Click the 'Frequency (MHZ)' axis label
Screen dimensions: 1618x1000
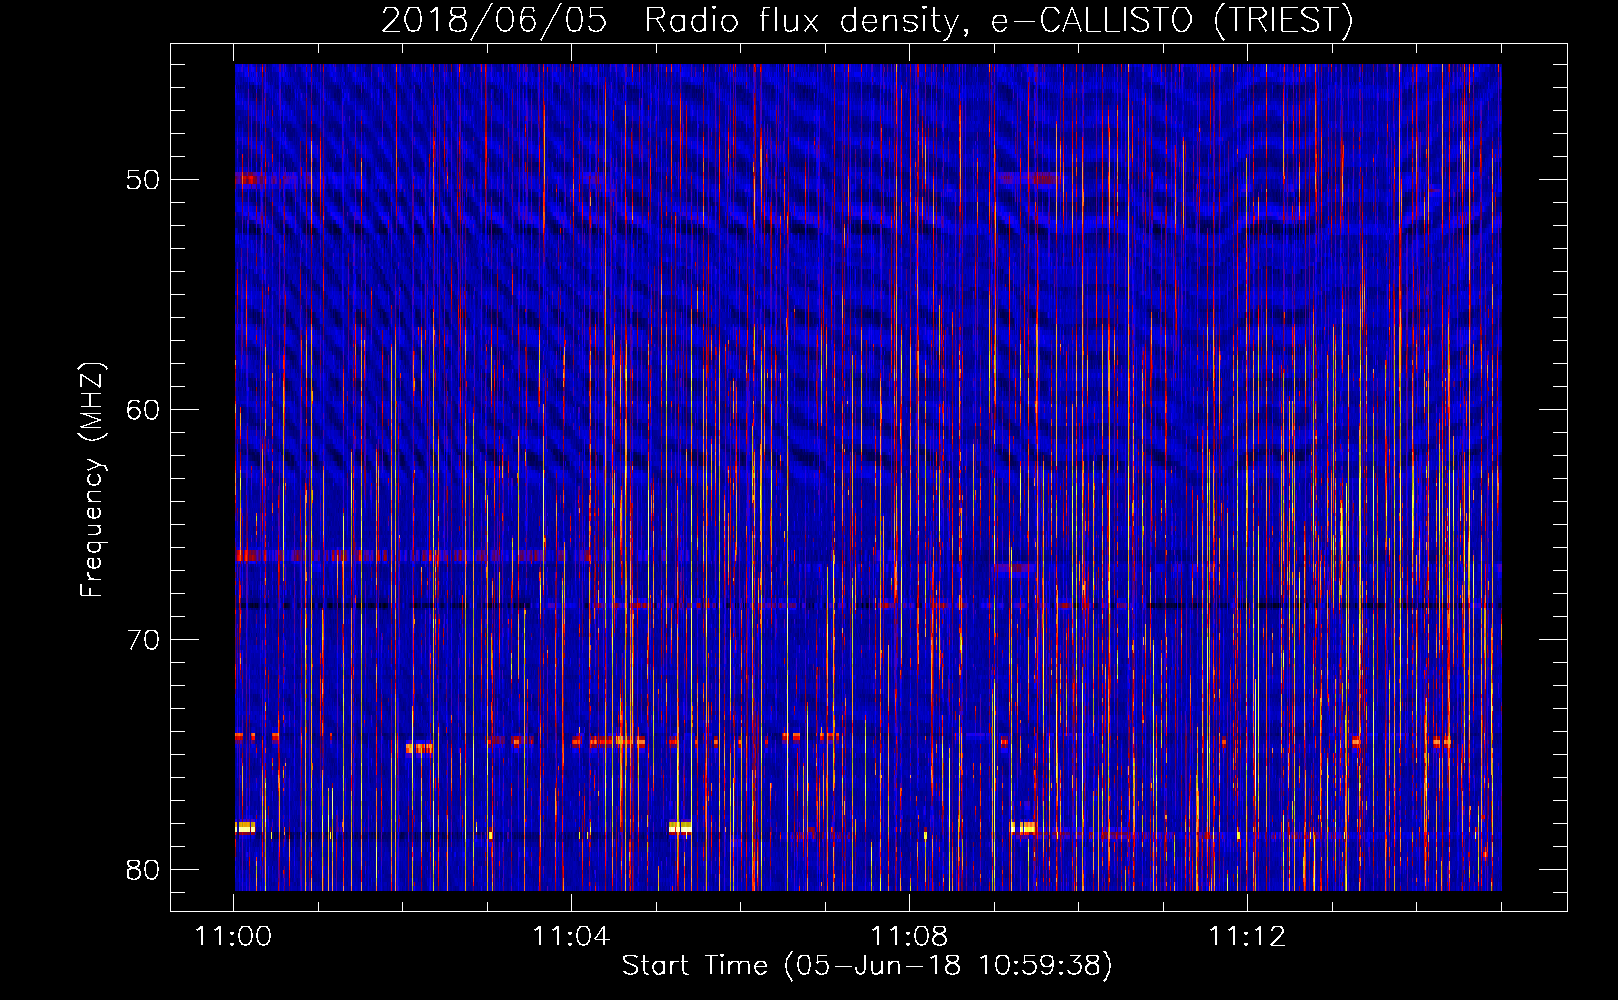click(x=92, y=480)
